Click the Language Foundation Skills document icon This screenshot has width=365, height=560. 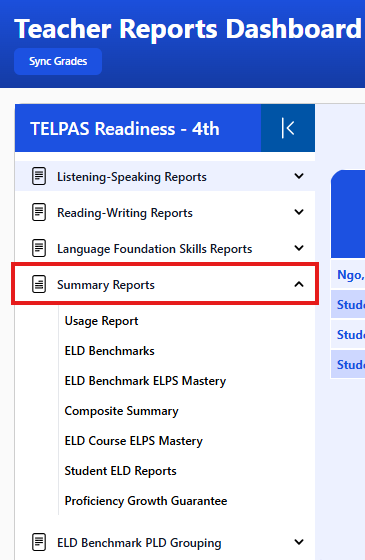click(x=39, y=248)
